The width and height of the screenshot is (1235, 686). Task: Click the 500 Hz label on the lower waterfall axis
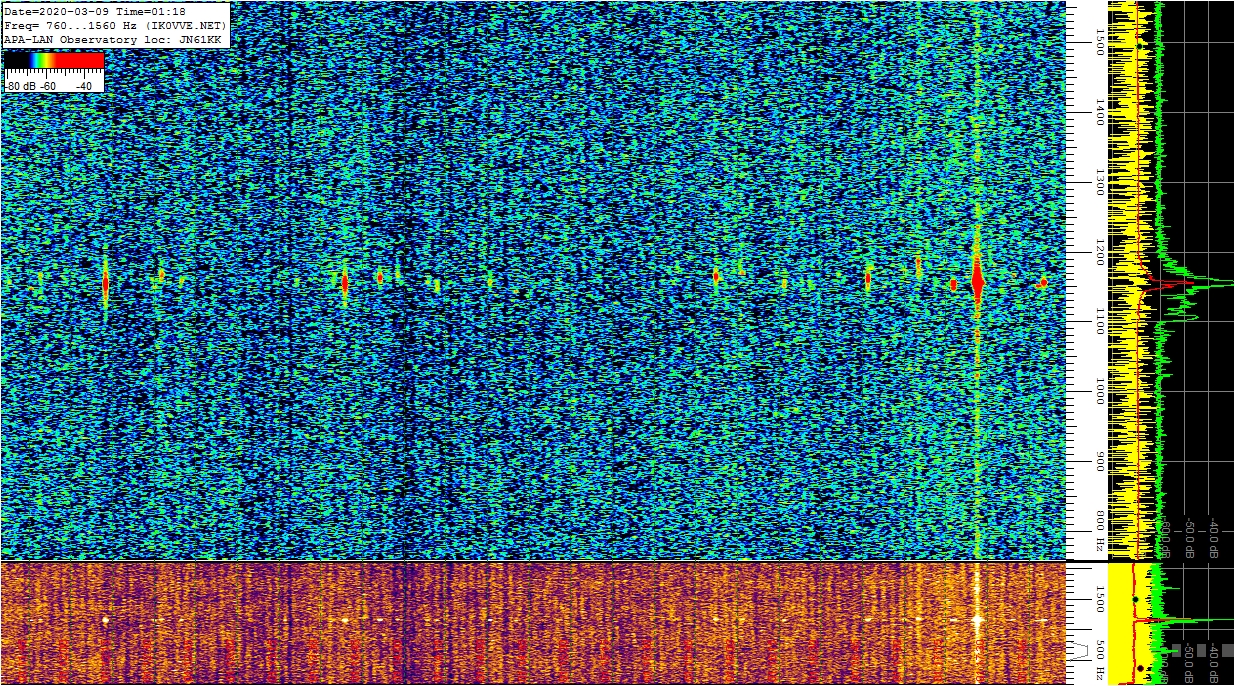[1099, 658]
